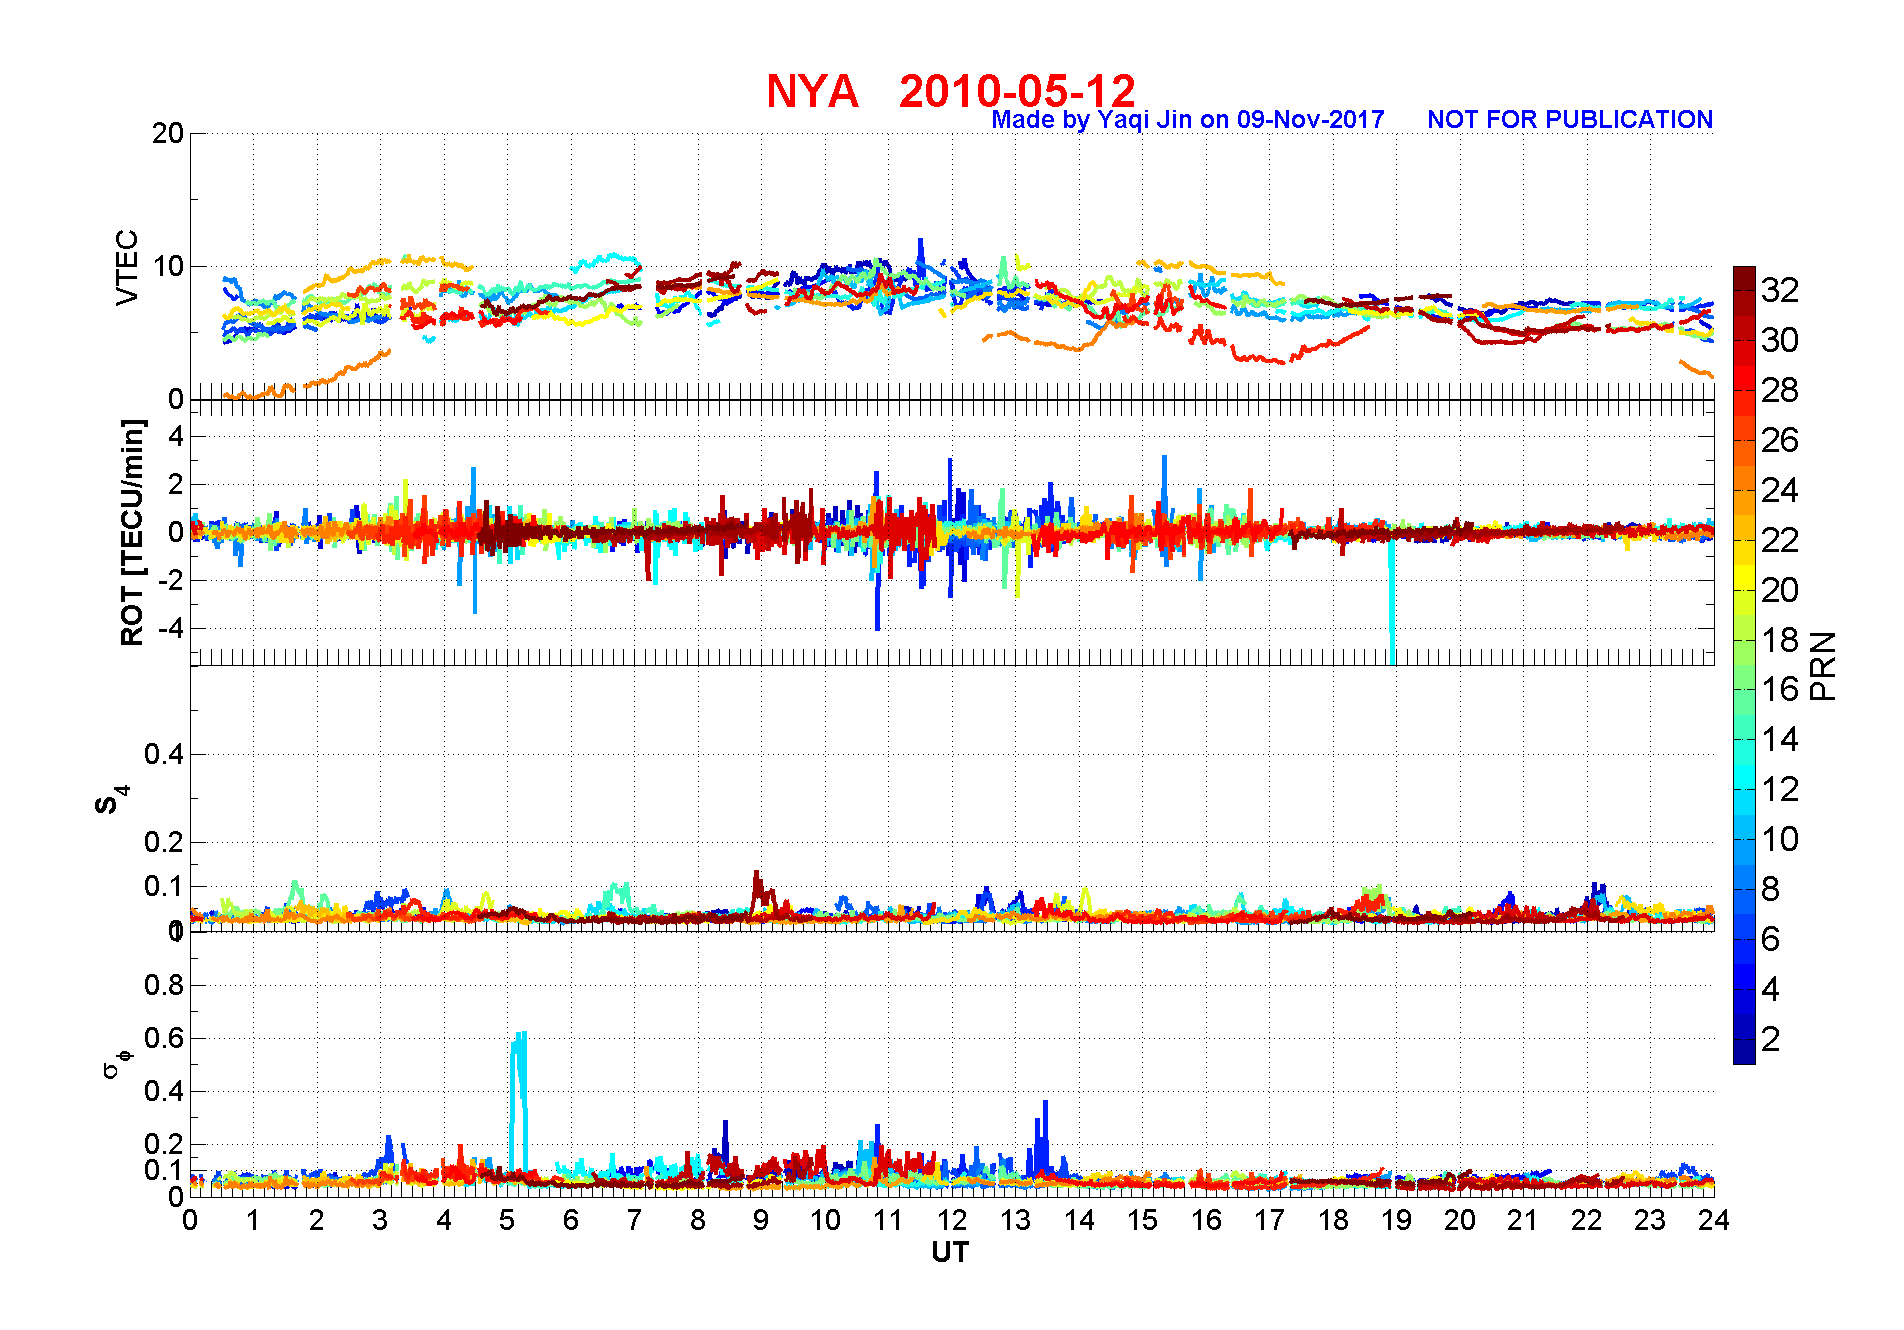Screen dimensions: 1904x1330
Task: Click the dark red top of the colorbar
Action: click(x=1744, y=278)
